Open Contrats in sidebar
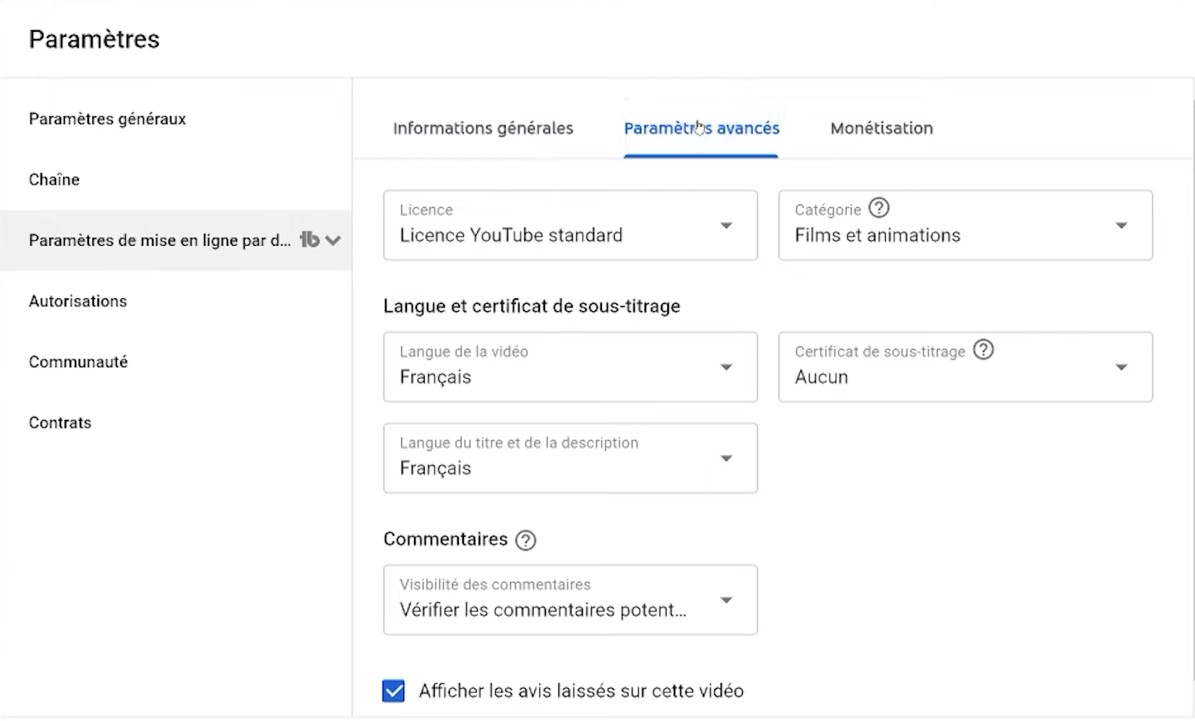This screenshot has width=1195, height=721. (60, 423)
